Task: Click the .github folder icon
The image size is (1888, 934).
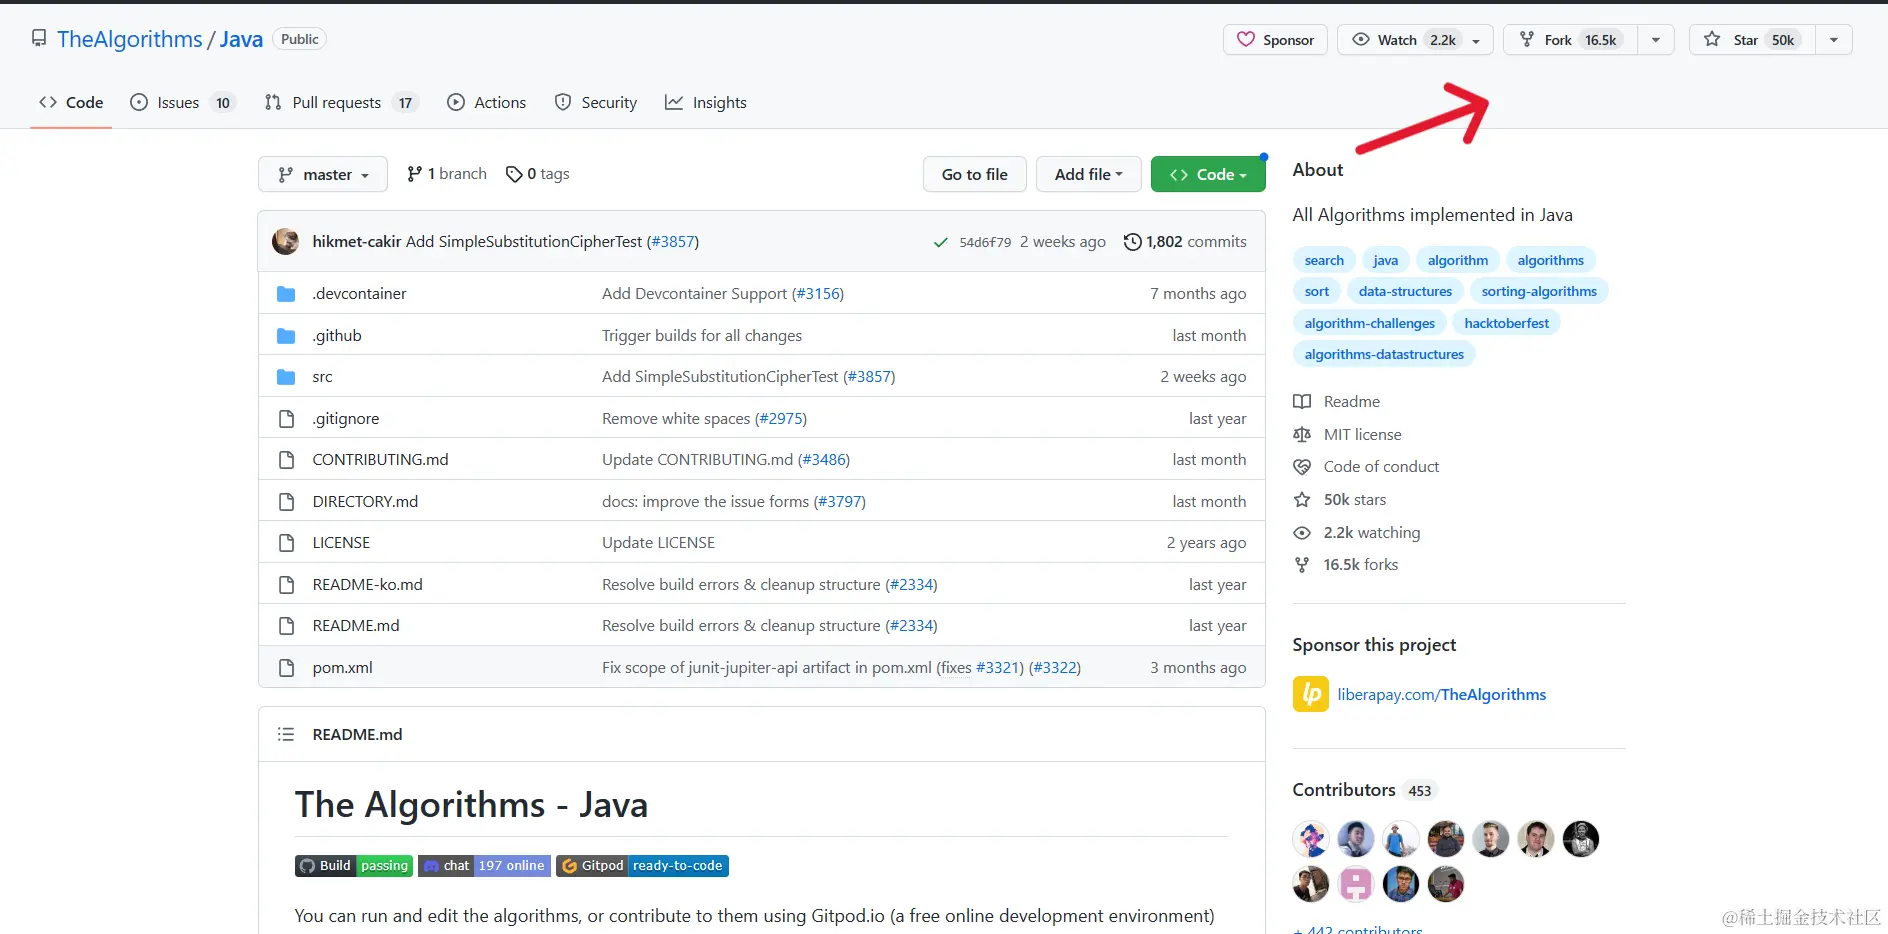Action: (x=286, y=336)
